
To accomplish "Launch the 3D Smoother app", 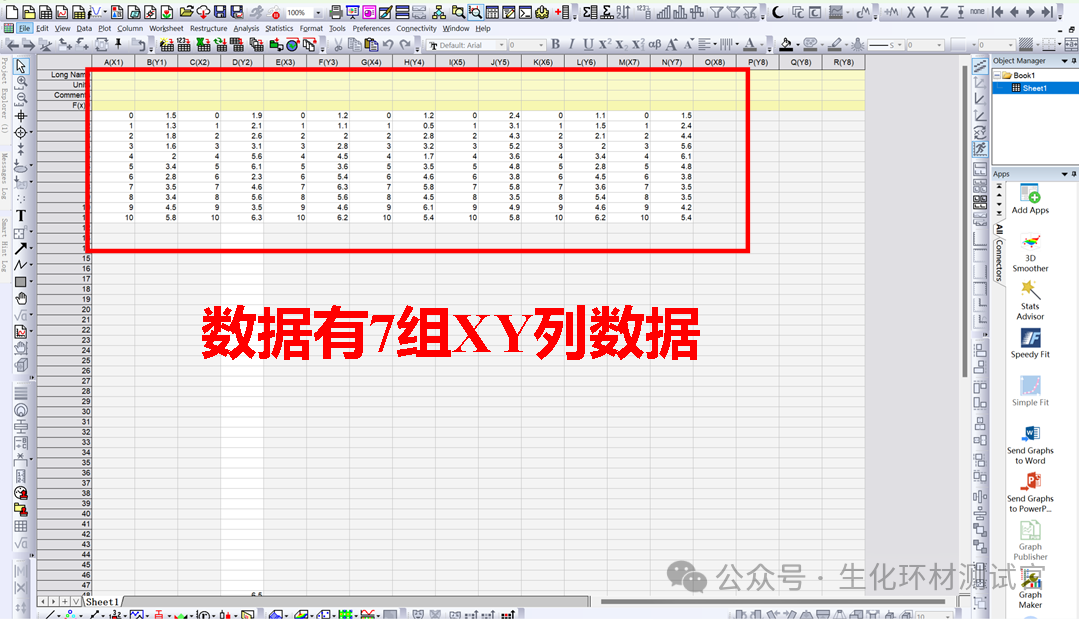I will pos(1030,254).
